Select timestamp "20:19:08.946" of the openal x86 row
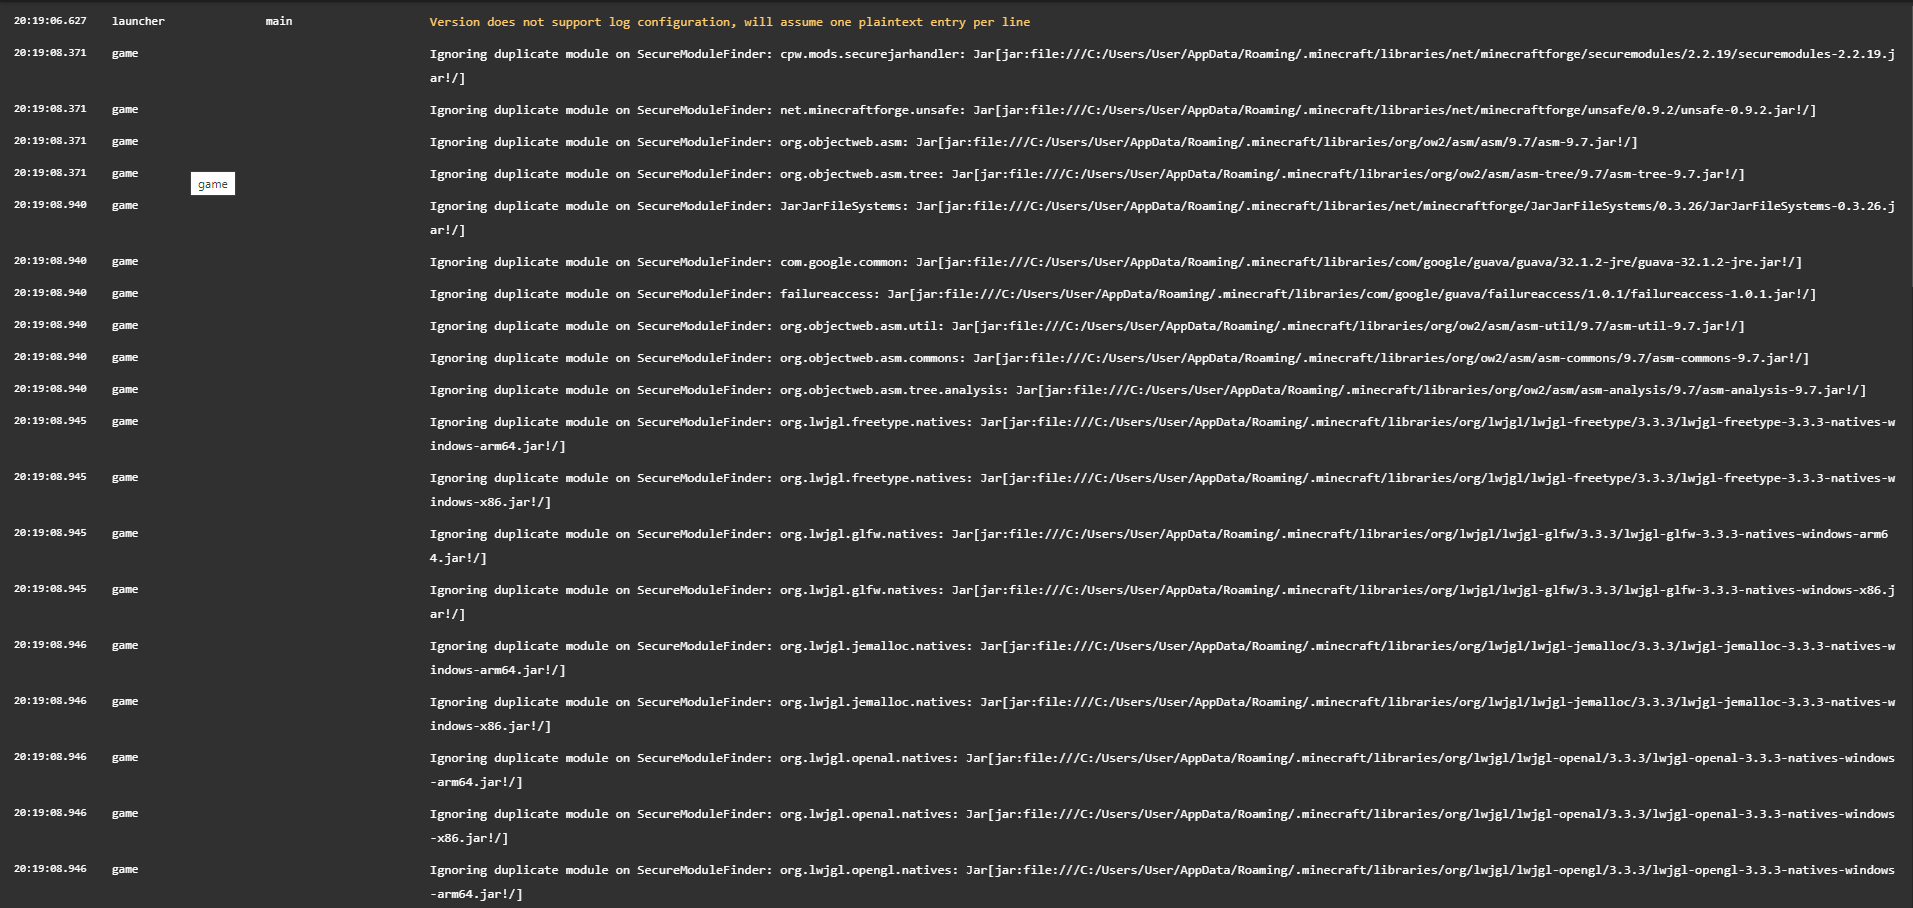This screenshot has height=908, width=1913. (50, 813)
